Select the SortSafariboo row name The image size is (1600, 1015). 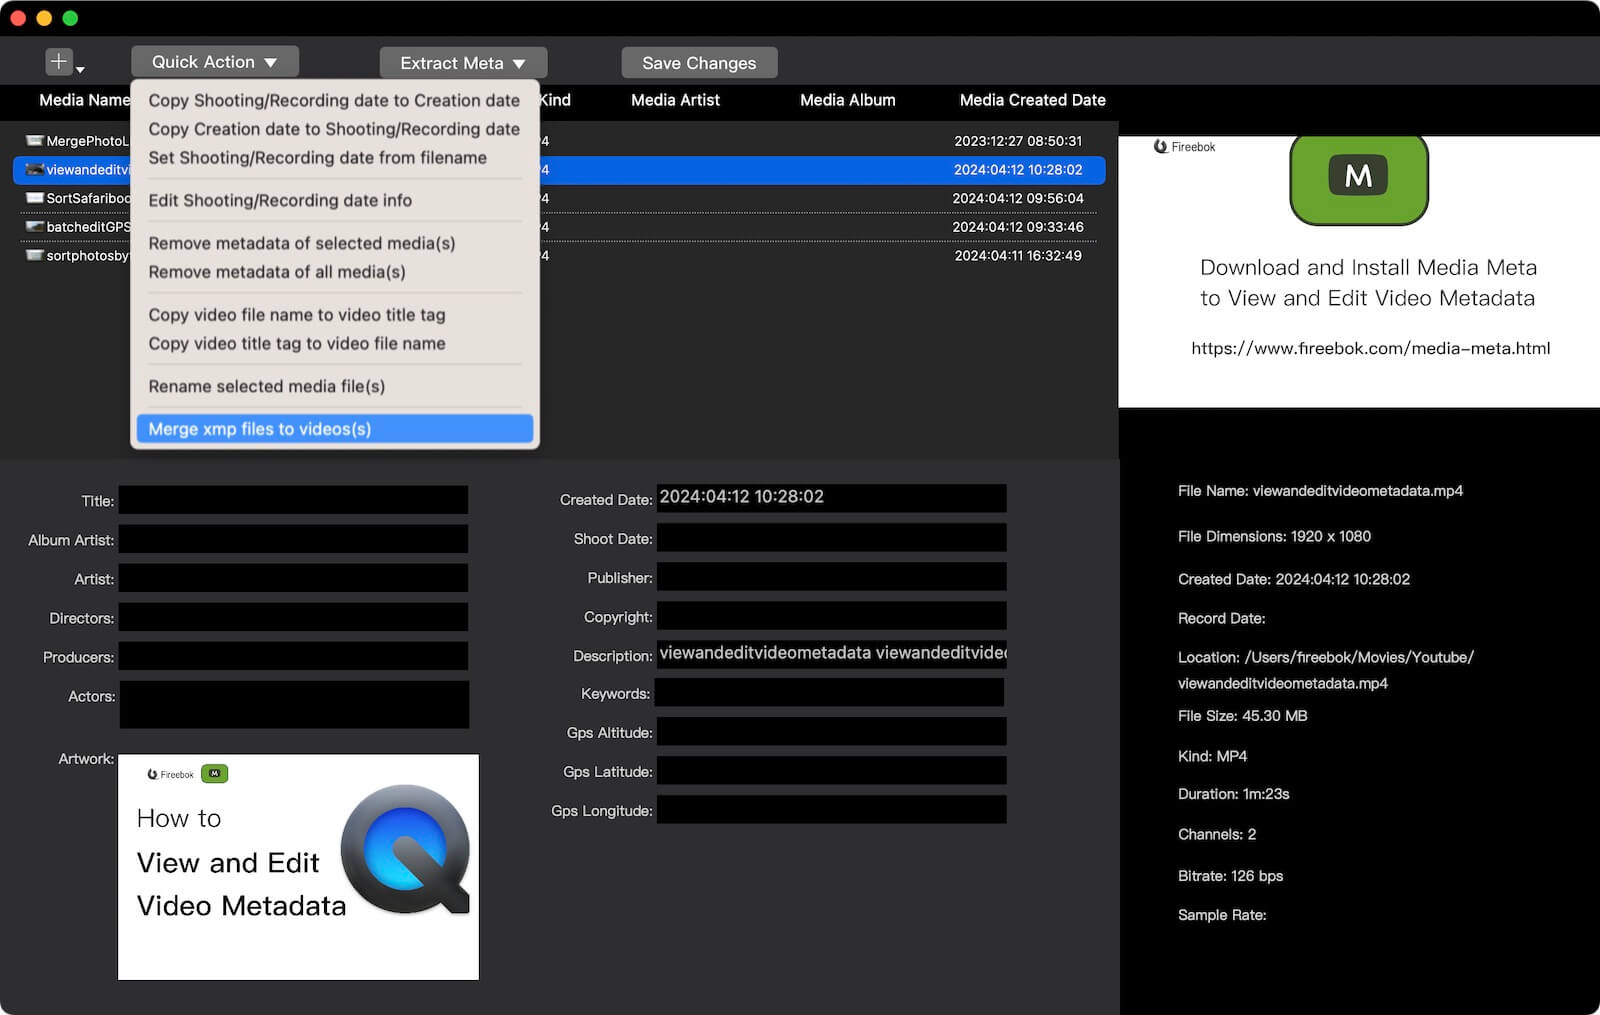click(88, 198)
